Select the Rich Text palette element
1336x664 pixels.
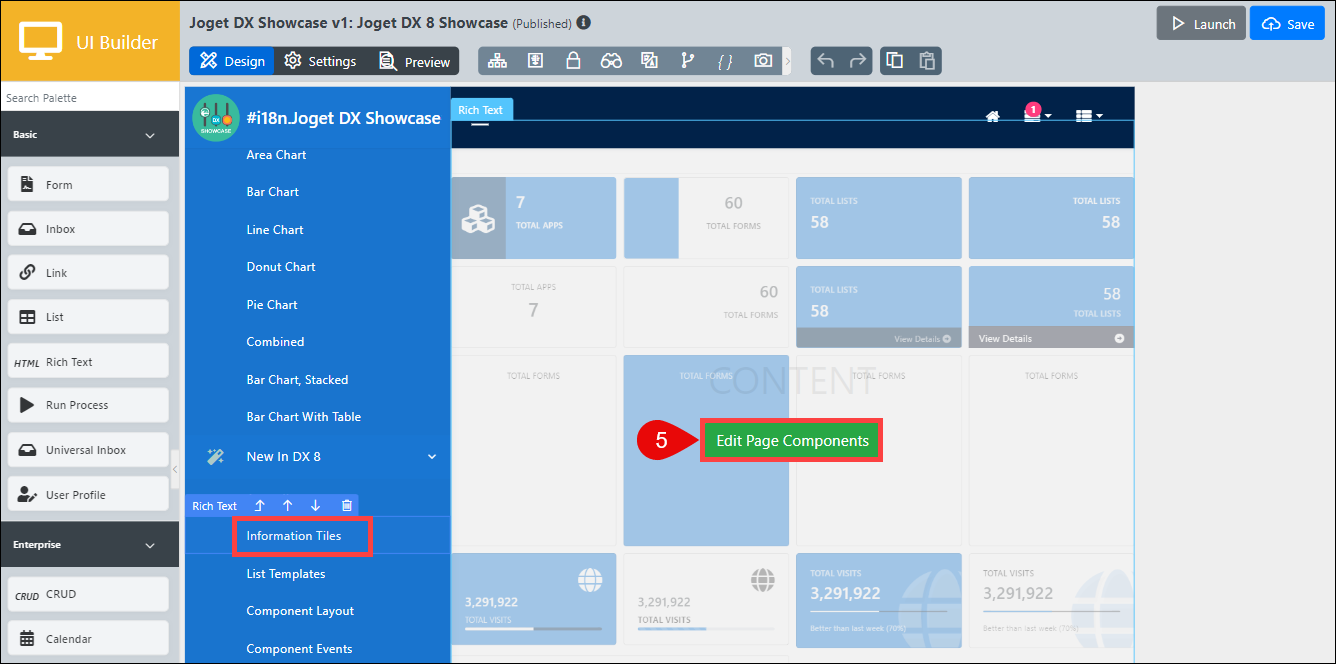pos(88,362)
